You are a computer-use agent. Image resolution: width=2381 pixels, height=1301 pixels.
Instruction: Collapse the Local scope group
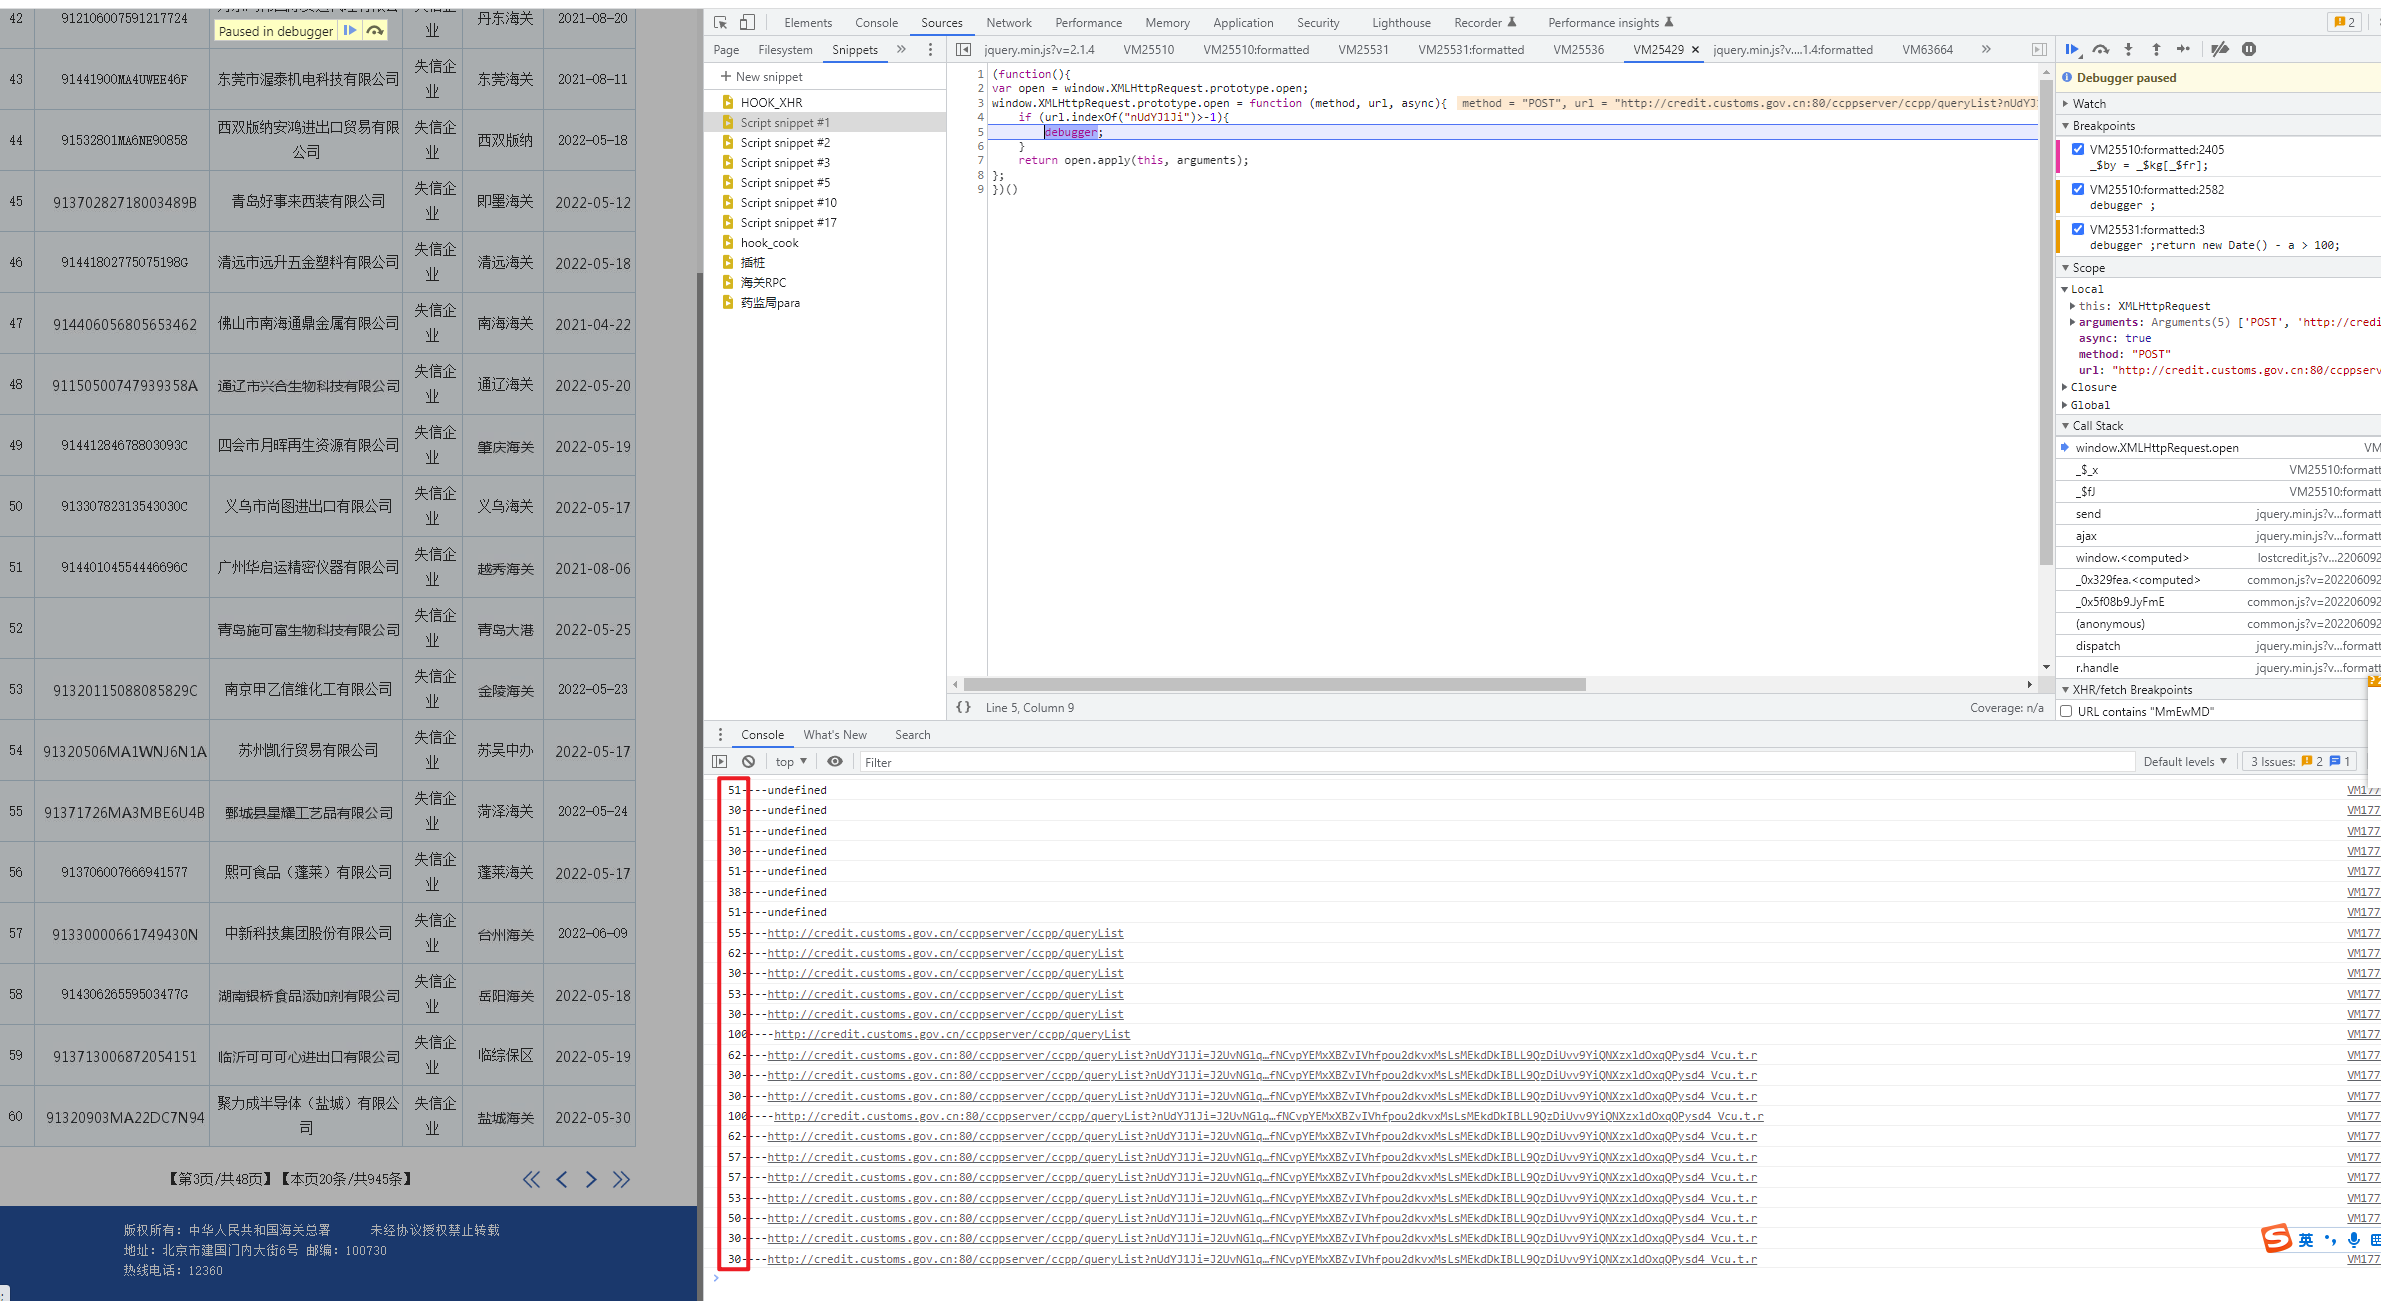pos(2086,289)
